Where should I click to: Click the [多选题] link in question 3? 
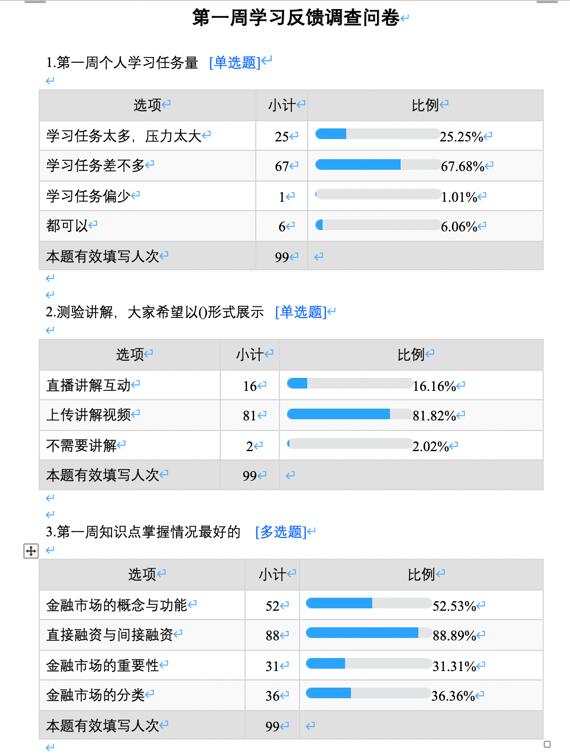[x=281, y=532]
